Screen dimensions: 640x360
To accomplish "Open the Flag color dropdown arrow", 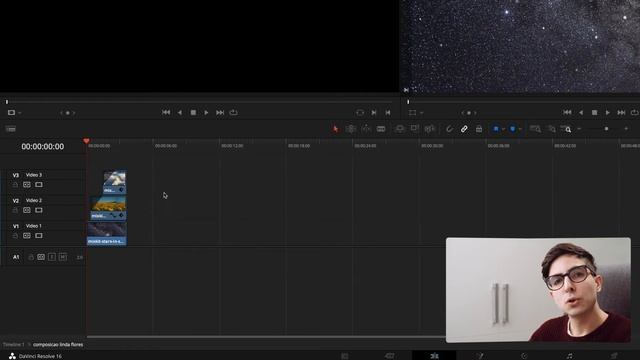I will tap(503, 129).
